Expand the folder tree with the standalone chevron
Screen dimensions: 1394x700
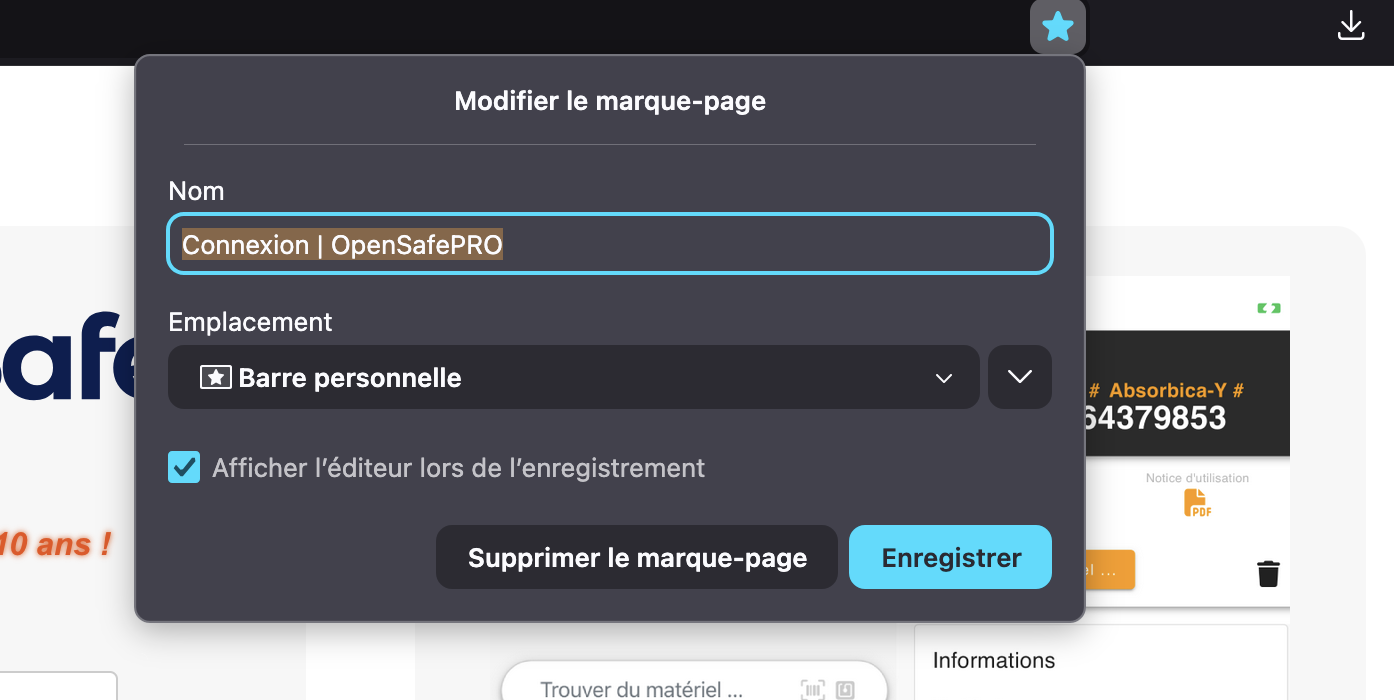(1019, 377)
